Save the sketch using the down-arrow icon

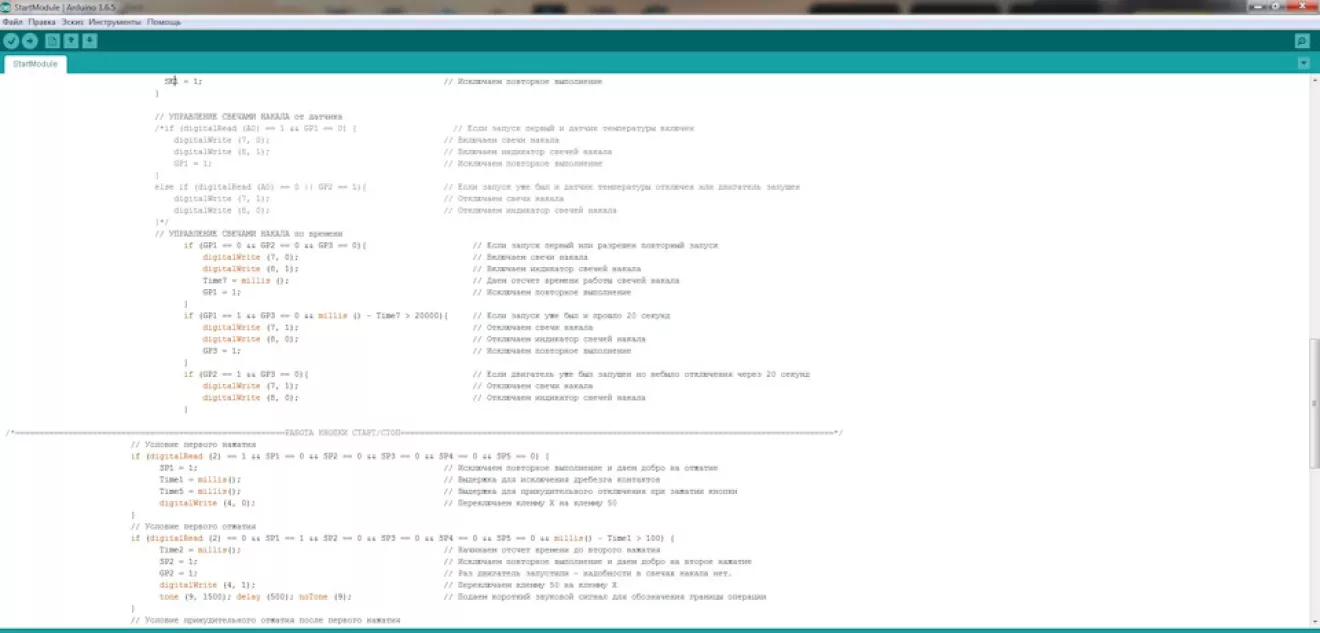90,41
